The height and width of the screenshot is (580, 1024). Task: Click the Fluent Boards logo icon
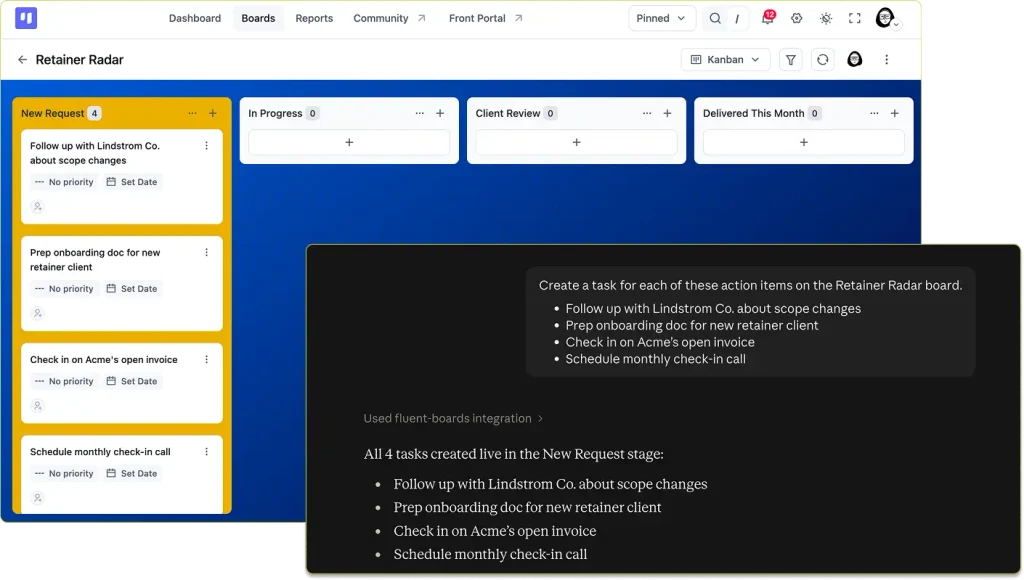click(26, 18)
